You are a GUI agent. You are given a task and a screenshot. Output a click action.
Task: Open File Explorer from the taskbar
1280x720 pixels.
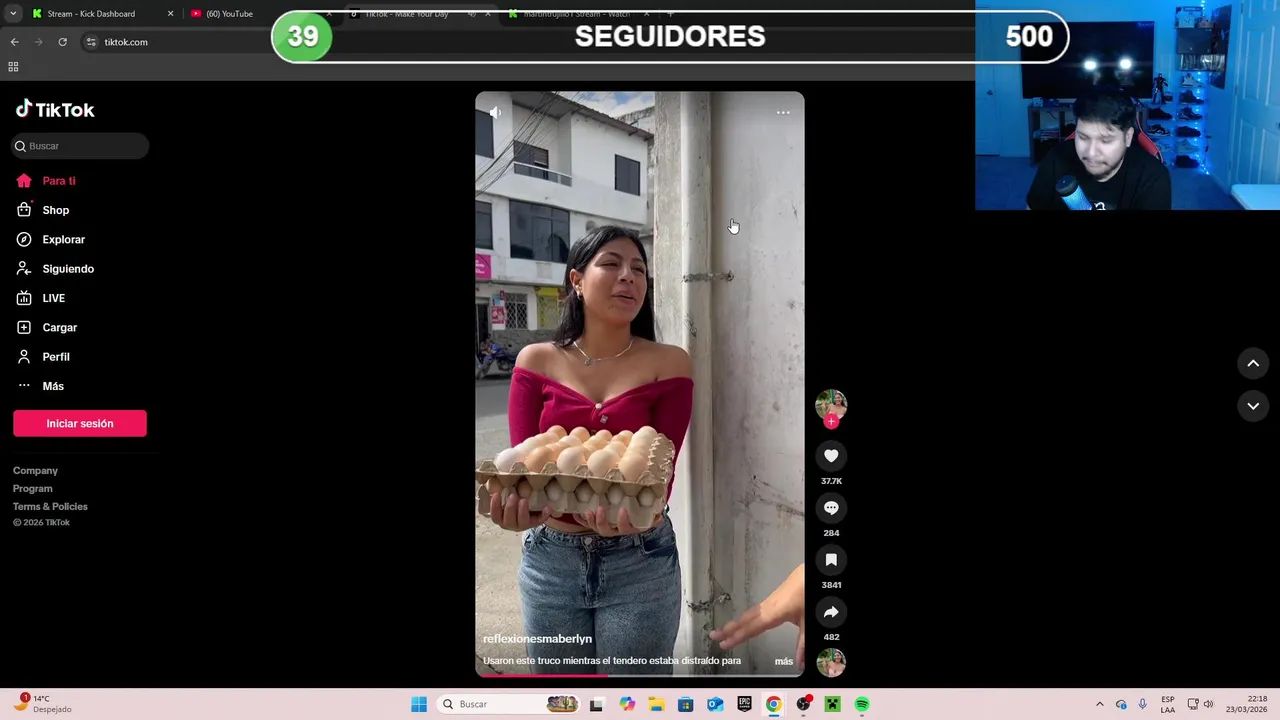click(x=656, y=704)
